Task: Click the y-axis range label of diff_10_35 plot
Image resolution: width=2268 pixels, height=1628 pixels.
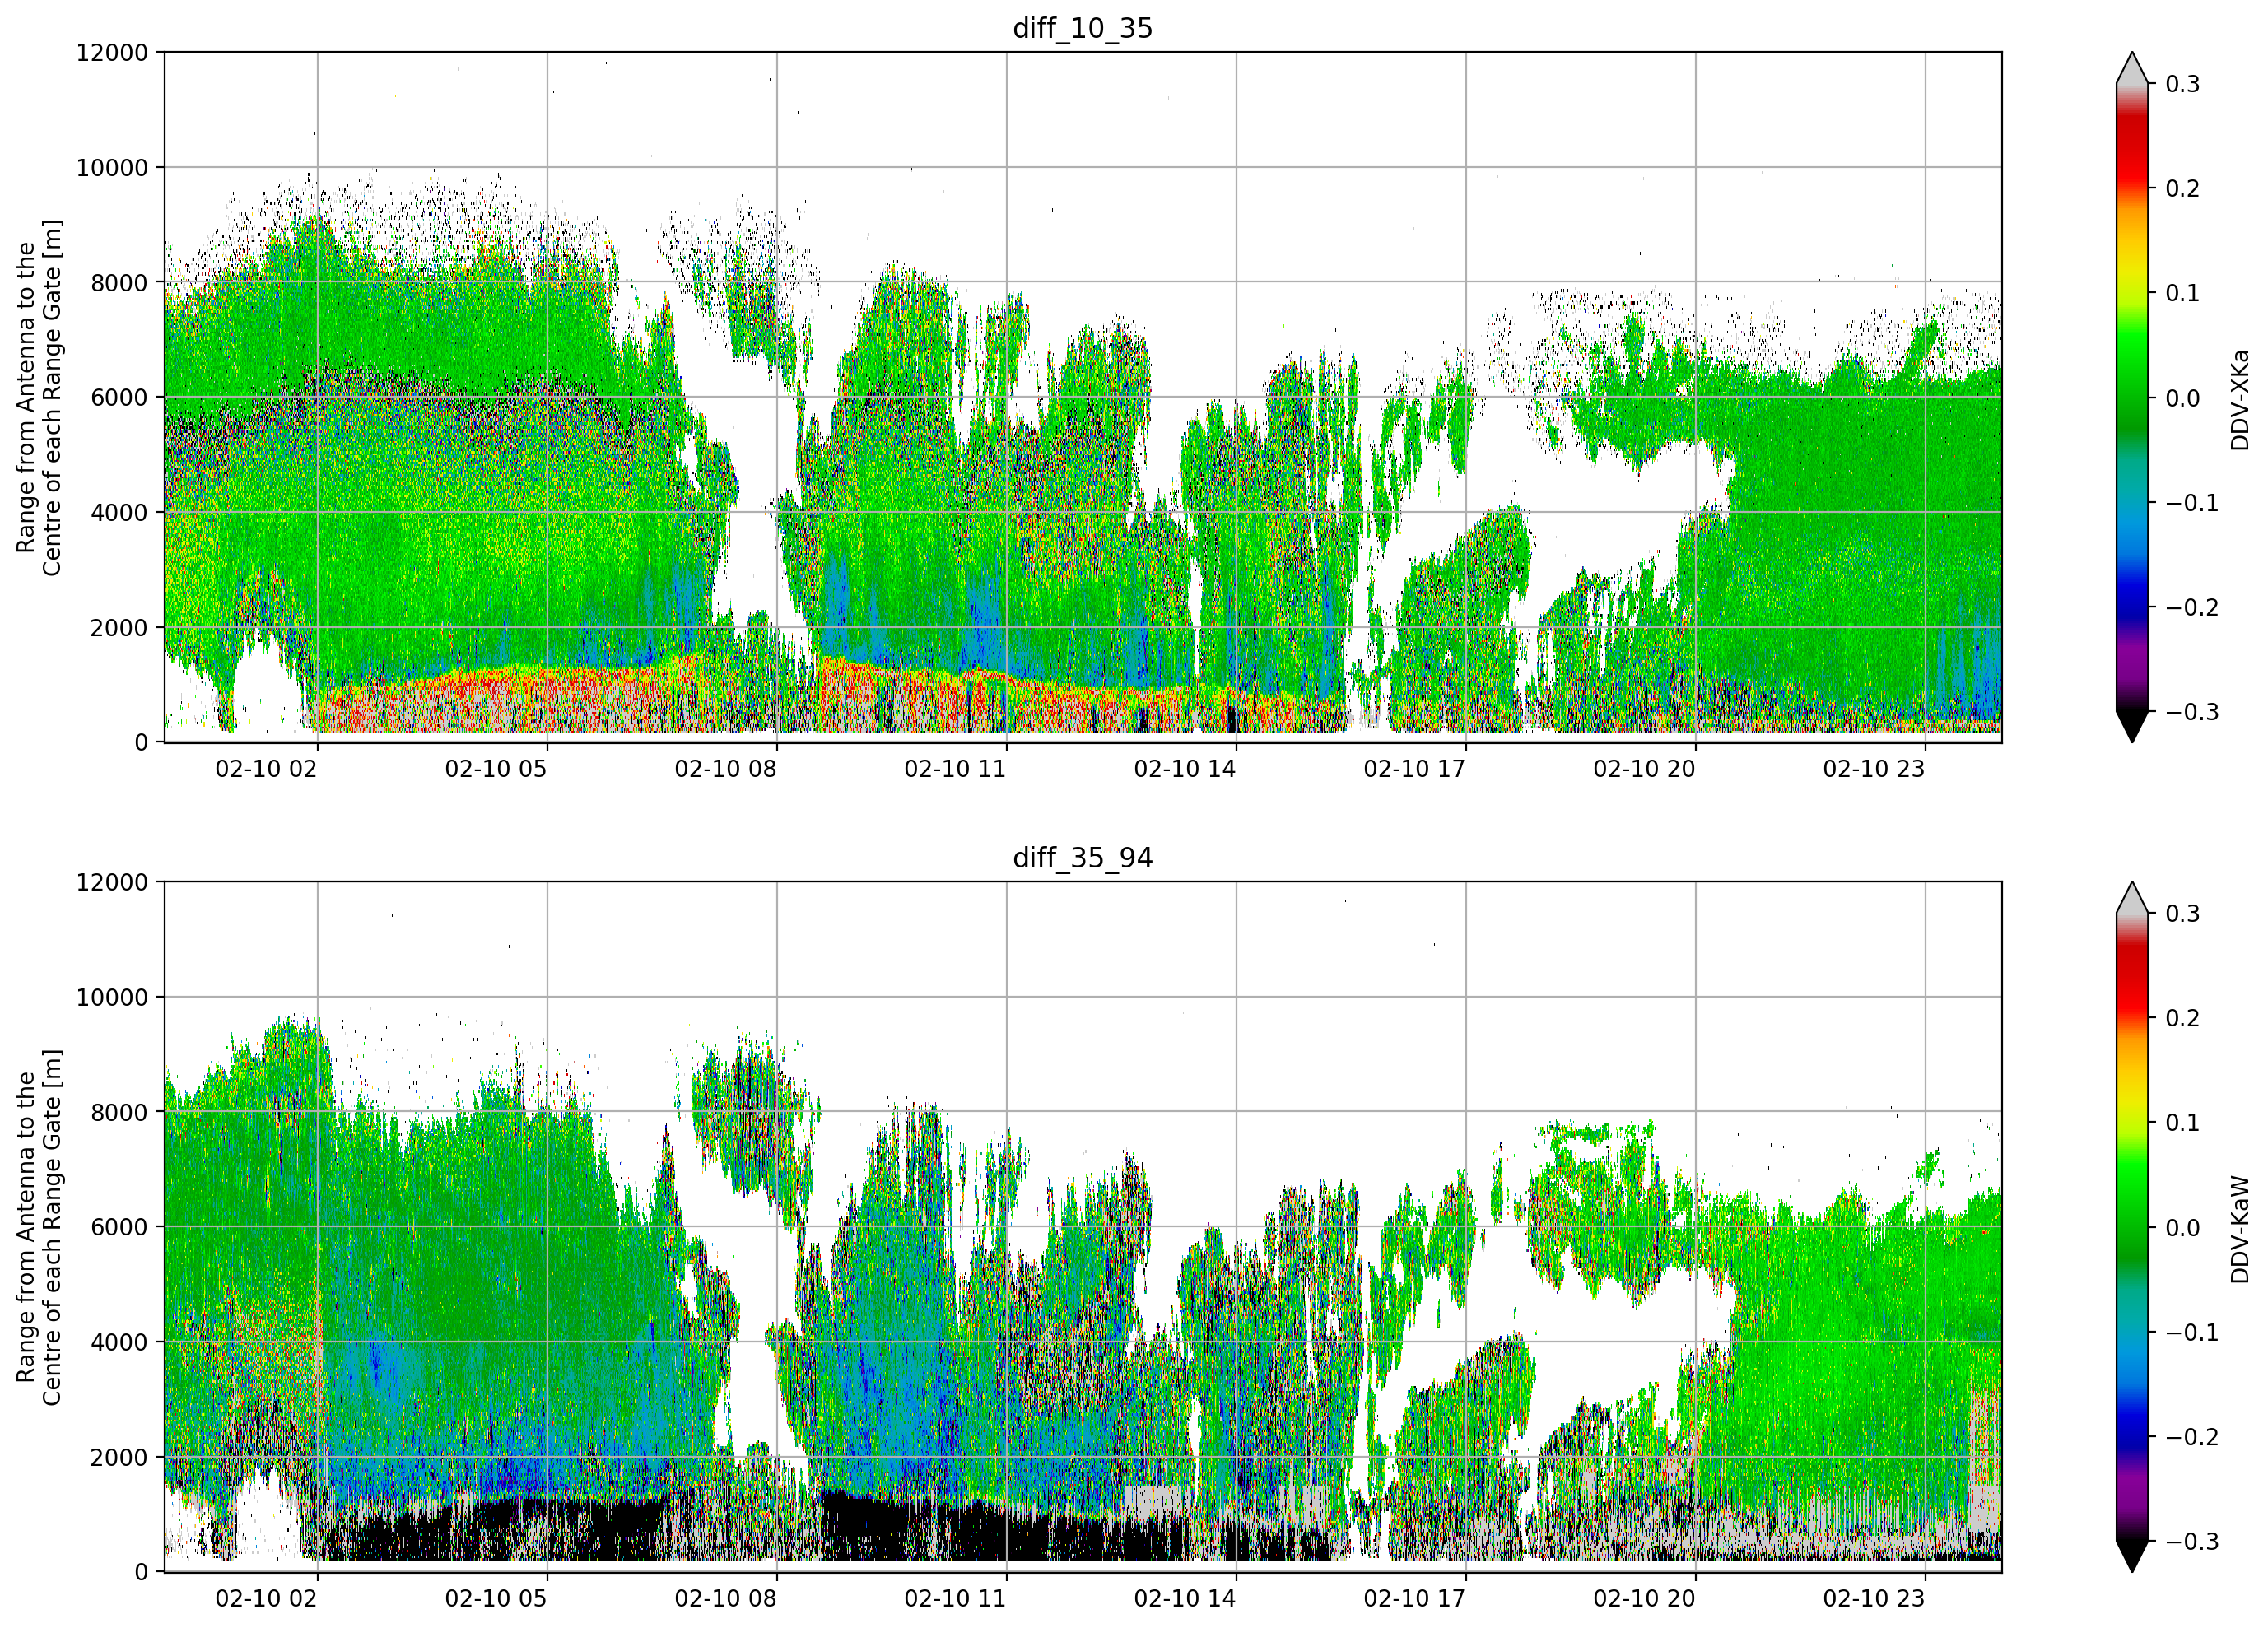Action: click(x=39, y=397)
